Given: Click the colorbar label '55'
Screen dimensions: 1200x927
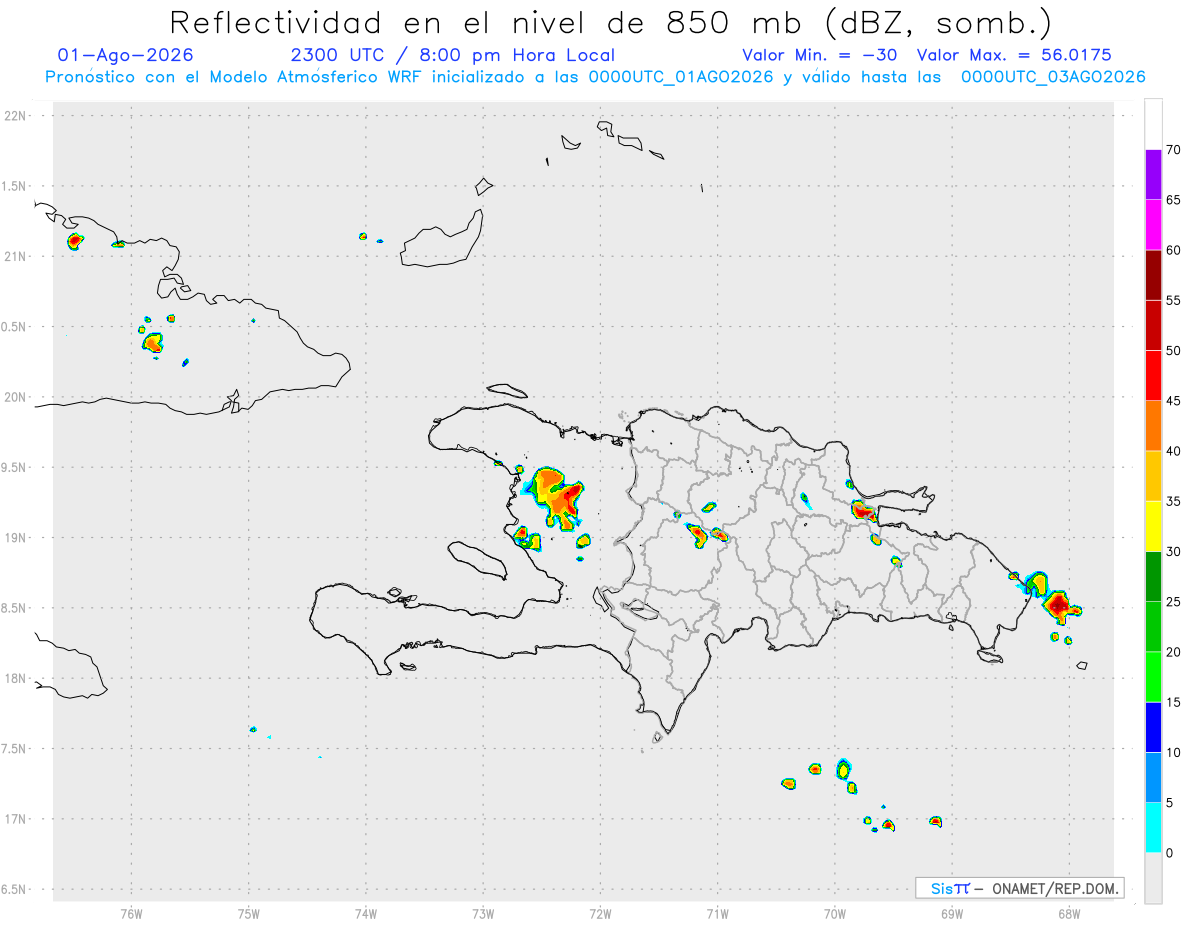Looking at the screenshot, I should pyautogui.click(x=1173, y=300).
